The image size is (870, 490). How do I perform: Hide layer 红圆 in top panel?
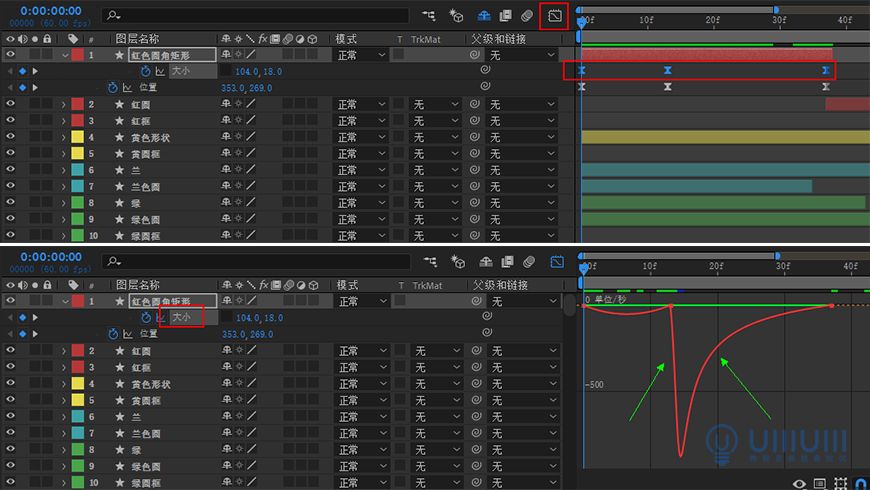point(10,104)
